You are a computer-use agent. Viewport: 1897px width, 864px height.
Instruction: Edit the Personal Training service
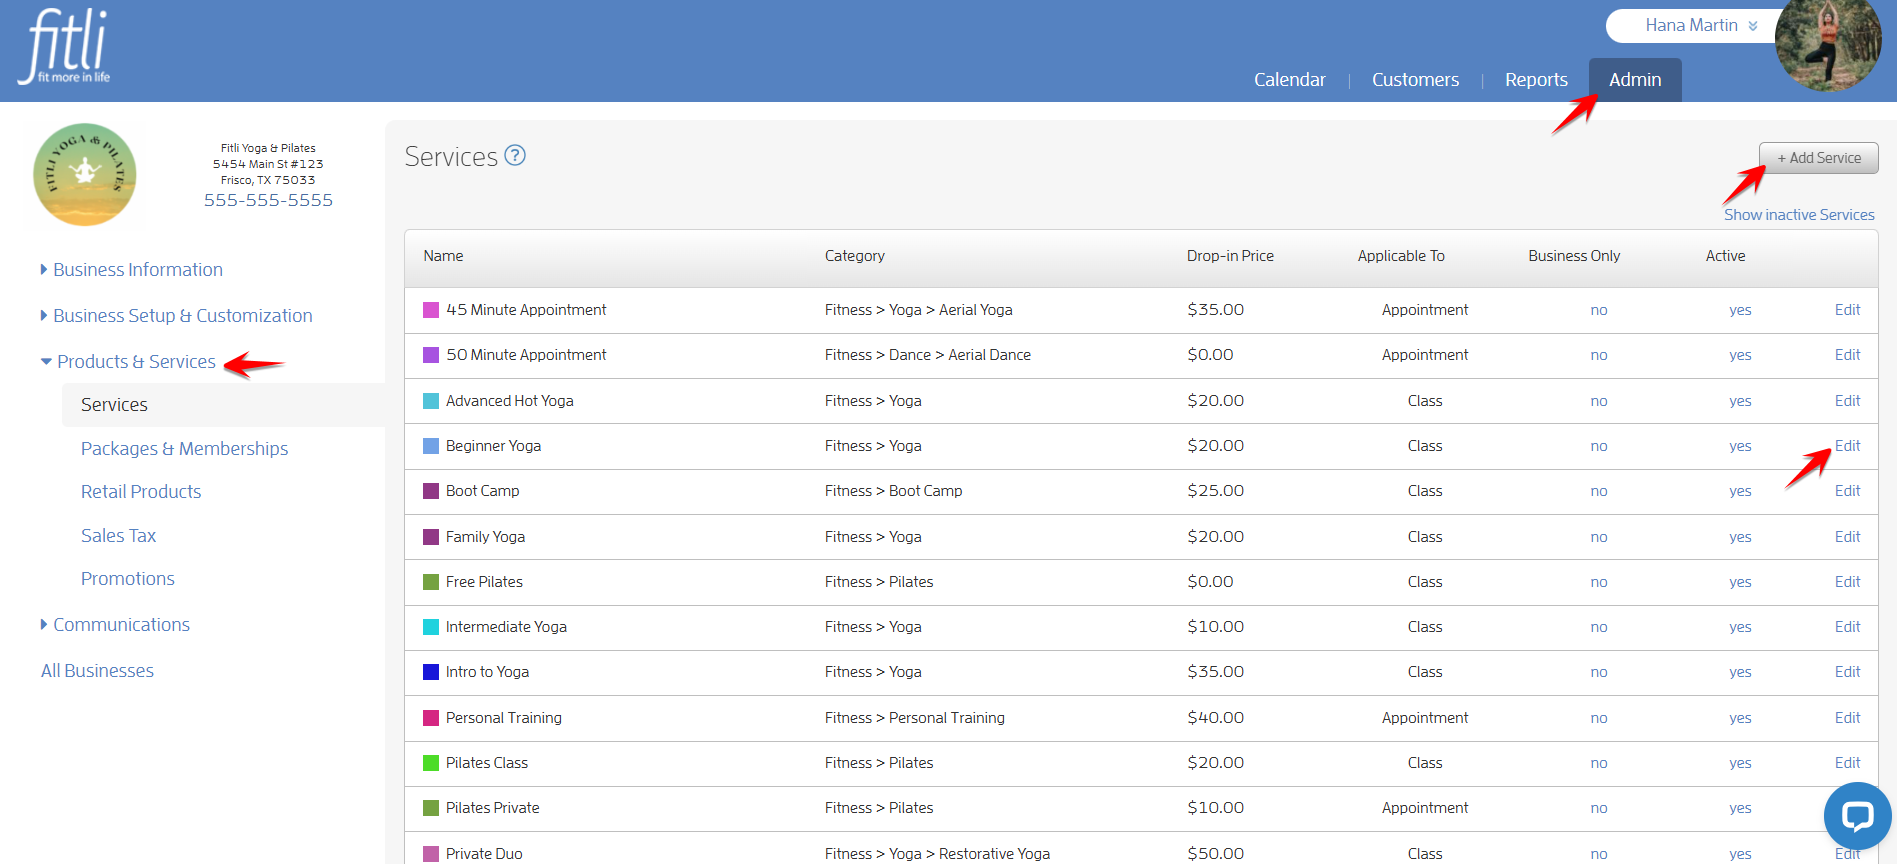click(x=1847, y=718)
